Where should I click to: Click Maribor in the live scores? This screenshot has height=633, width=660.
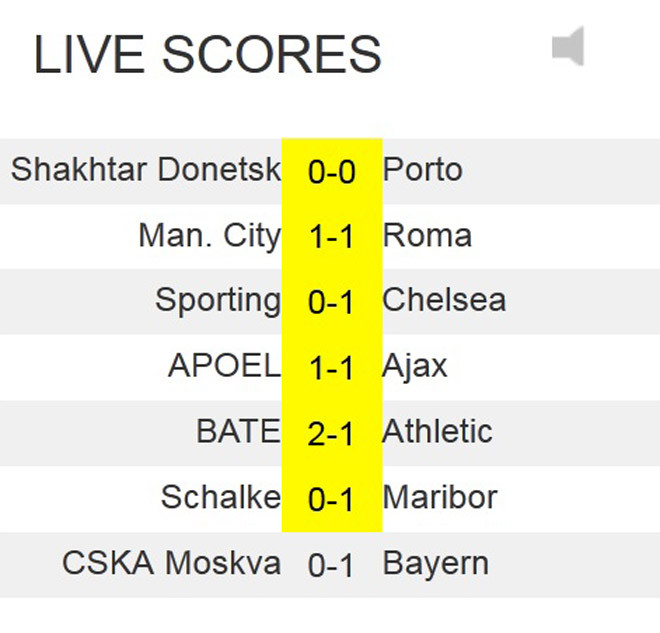(440, 497)
